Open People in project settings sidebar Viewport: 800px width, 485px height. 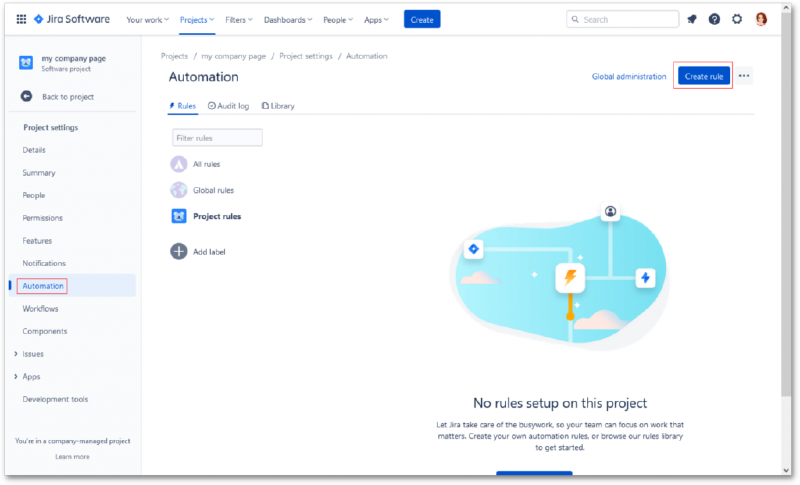pos(34,195)
